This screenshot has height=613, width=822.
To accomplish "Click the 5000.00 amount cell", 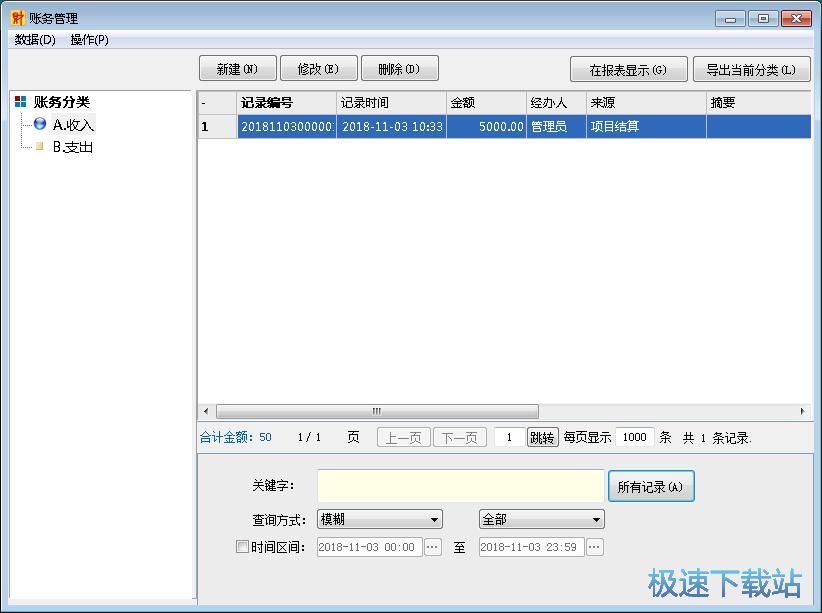I will [x=486, y=126].
